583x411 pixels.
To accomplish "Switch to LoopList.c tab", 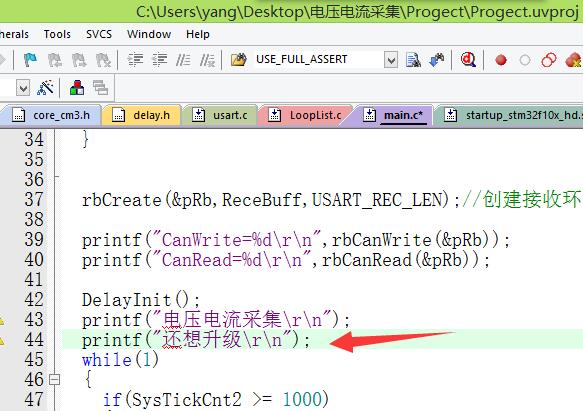I will coord(305,115).
